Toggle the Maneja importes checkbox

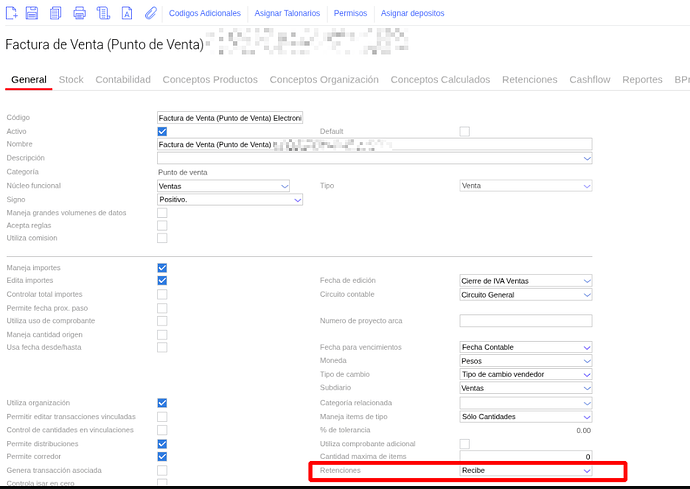[x=162, y=268]
